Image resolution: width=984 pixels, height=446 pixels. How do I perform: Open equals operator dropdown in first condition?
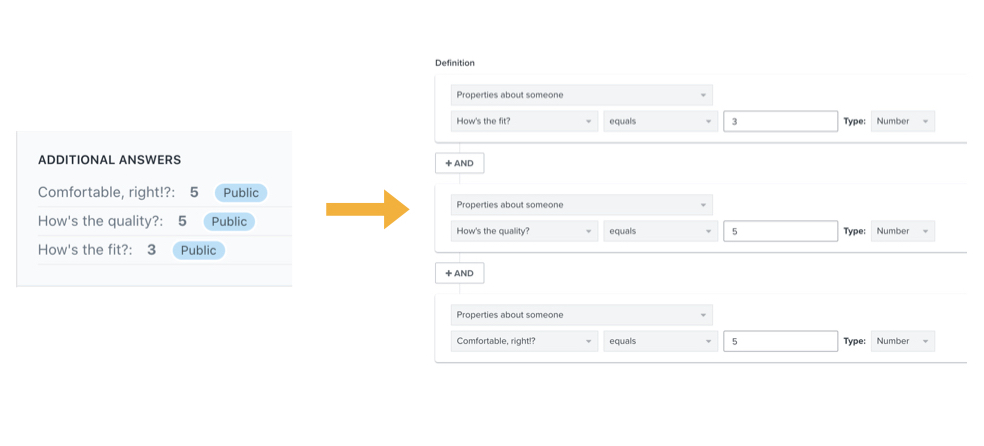[x=659, y=121]
